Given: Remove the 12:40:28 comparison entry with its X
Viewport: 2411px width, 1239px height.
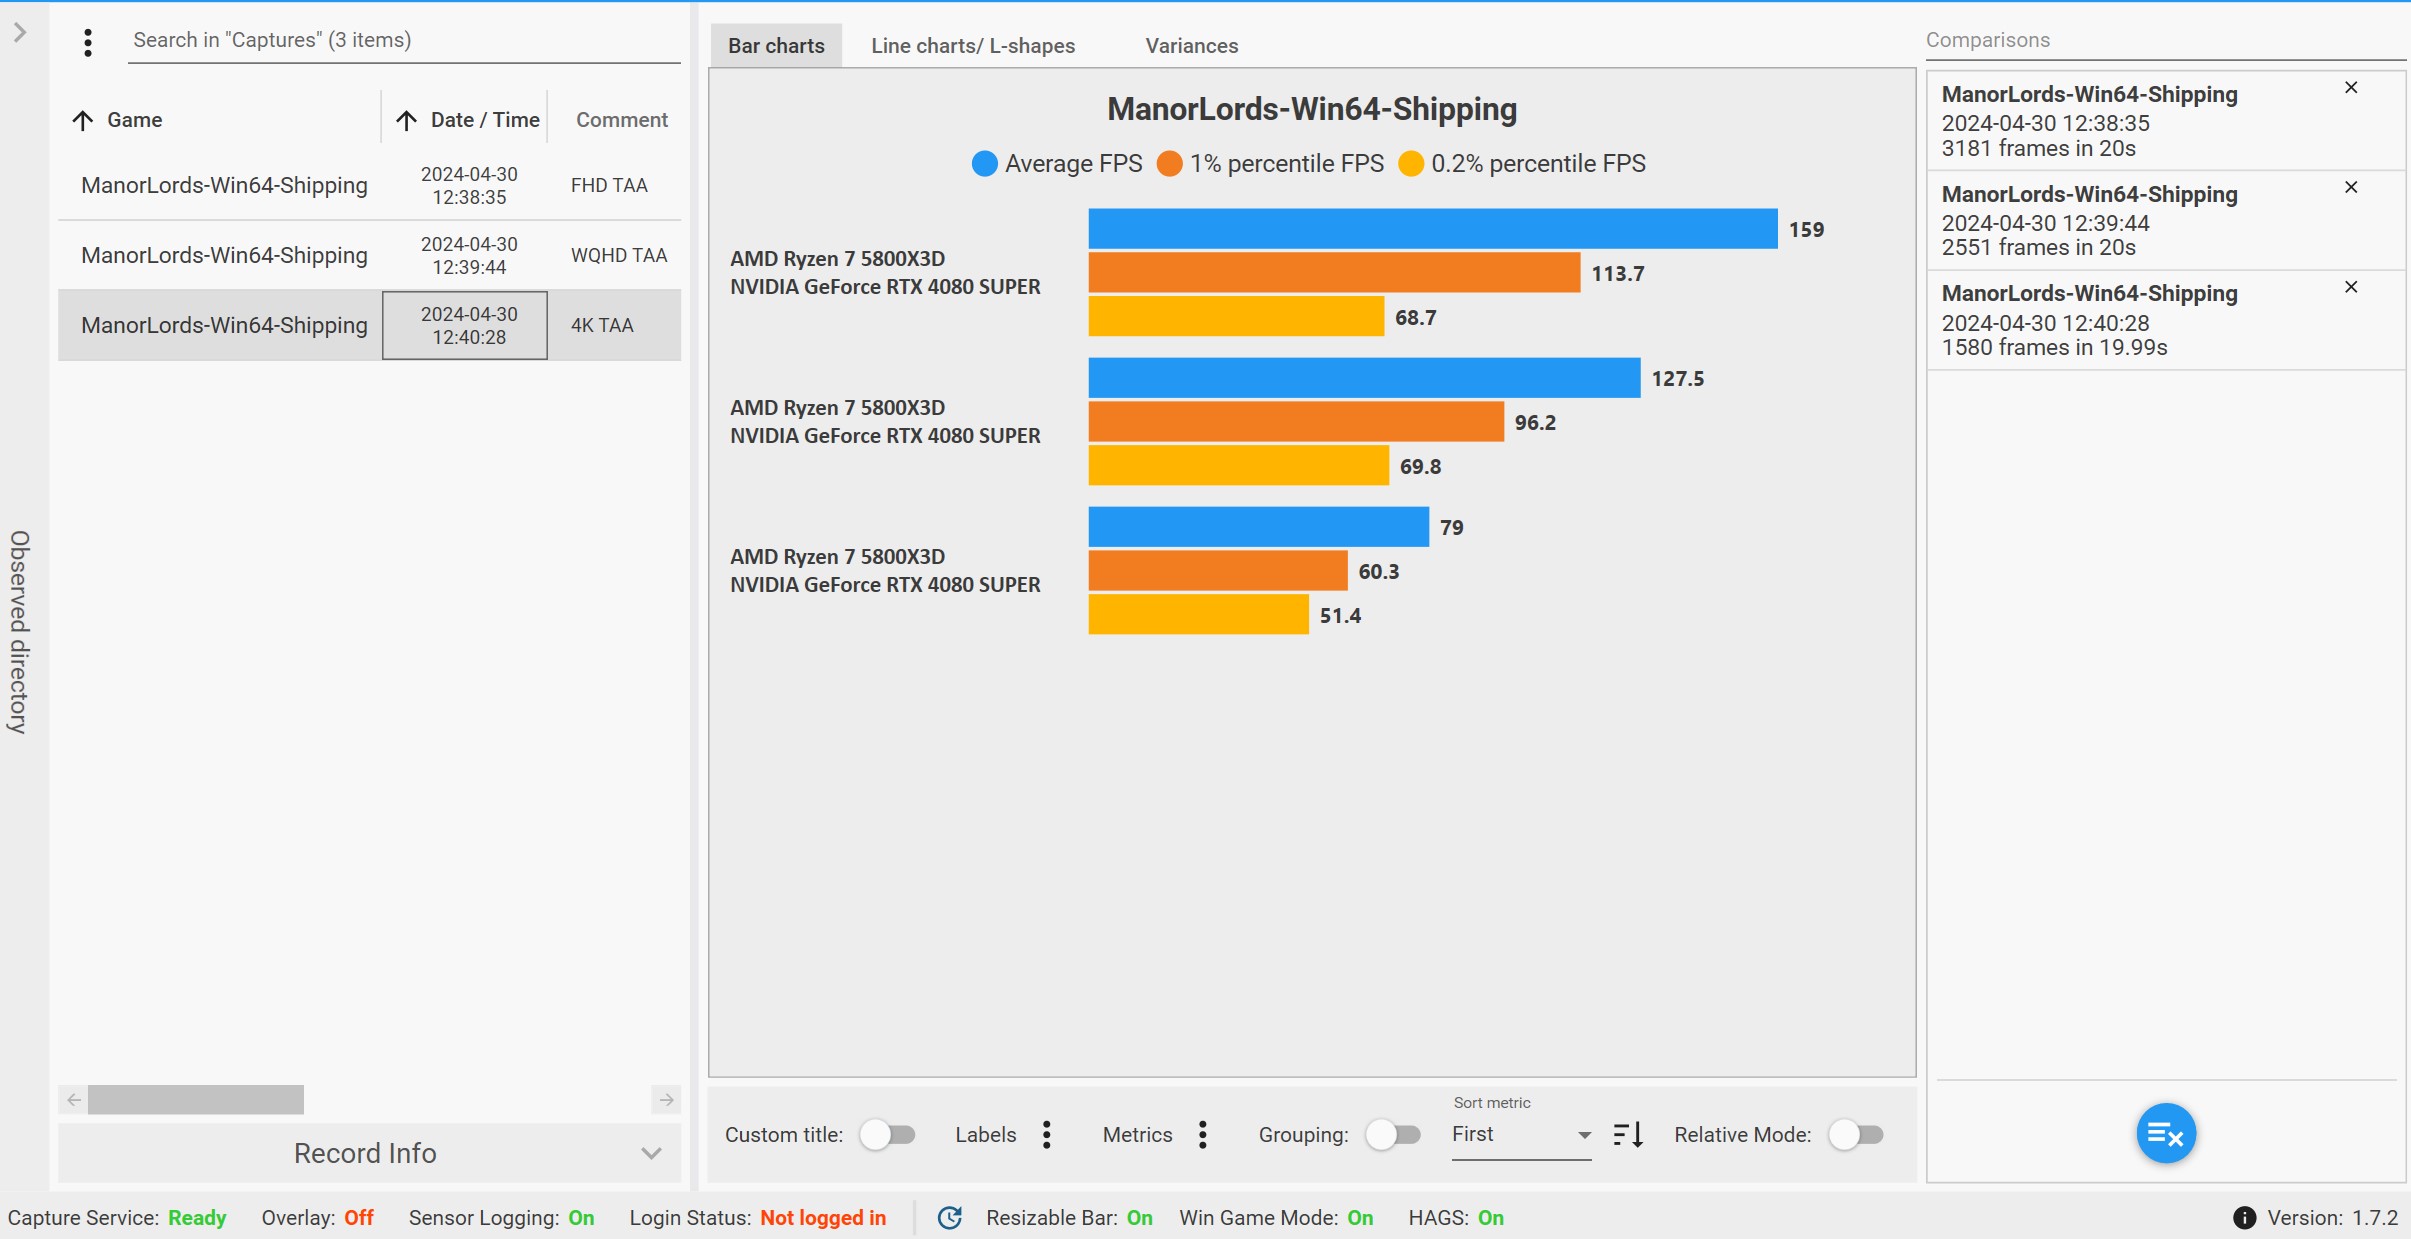Looking at the screenshot, I should point(2351,287).
